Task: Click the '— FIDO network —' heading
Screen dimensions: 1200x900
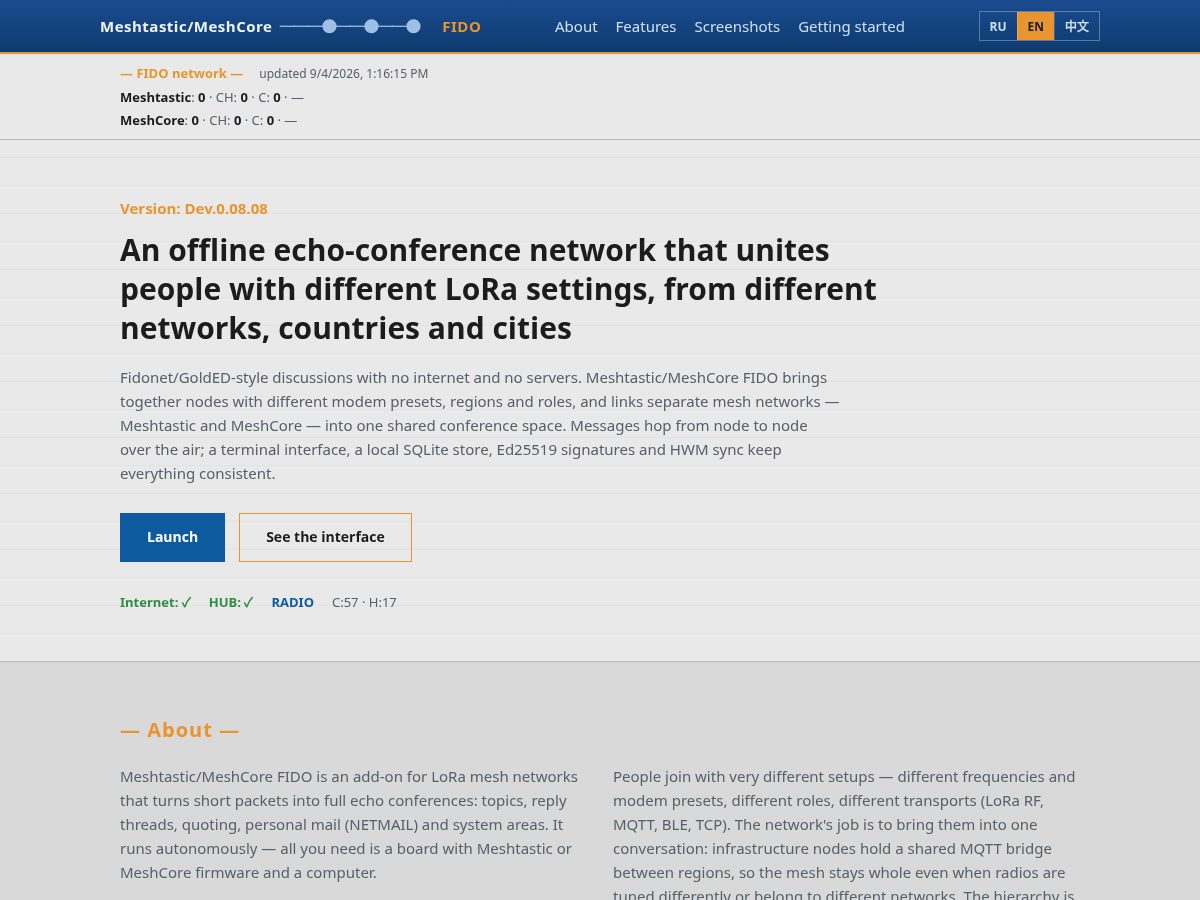Action: click(x=181, y=73)
